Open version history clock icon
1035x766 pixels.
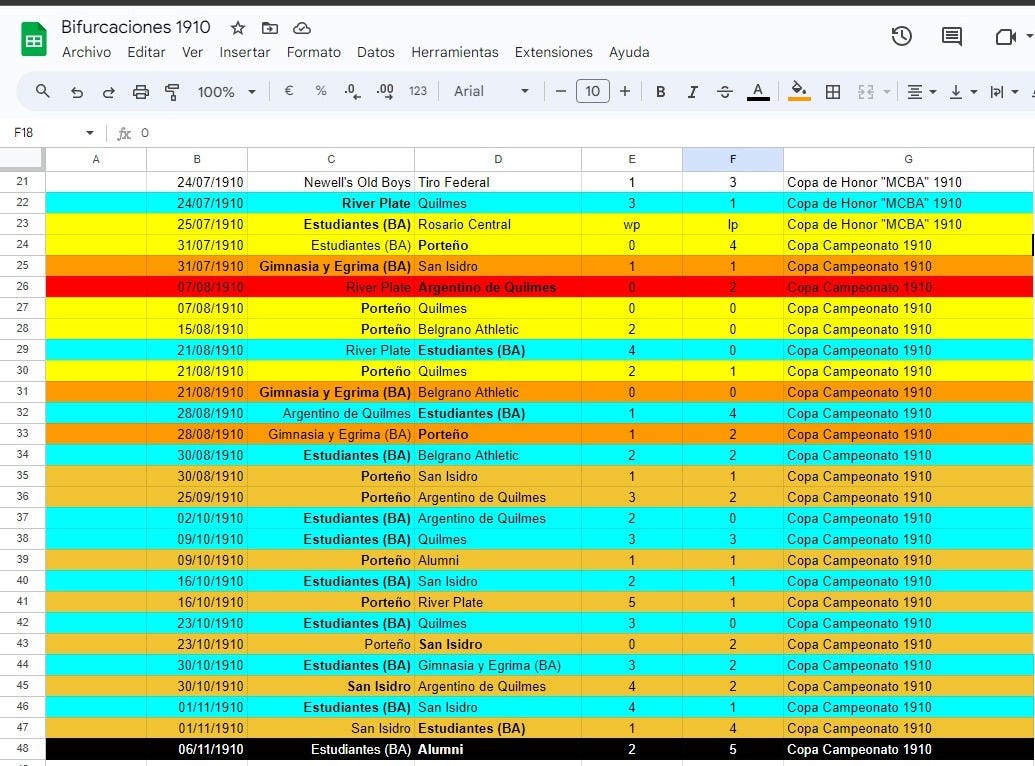point(902,36)
